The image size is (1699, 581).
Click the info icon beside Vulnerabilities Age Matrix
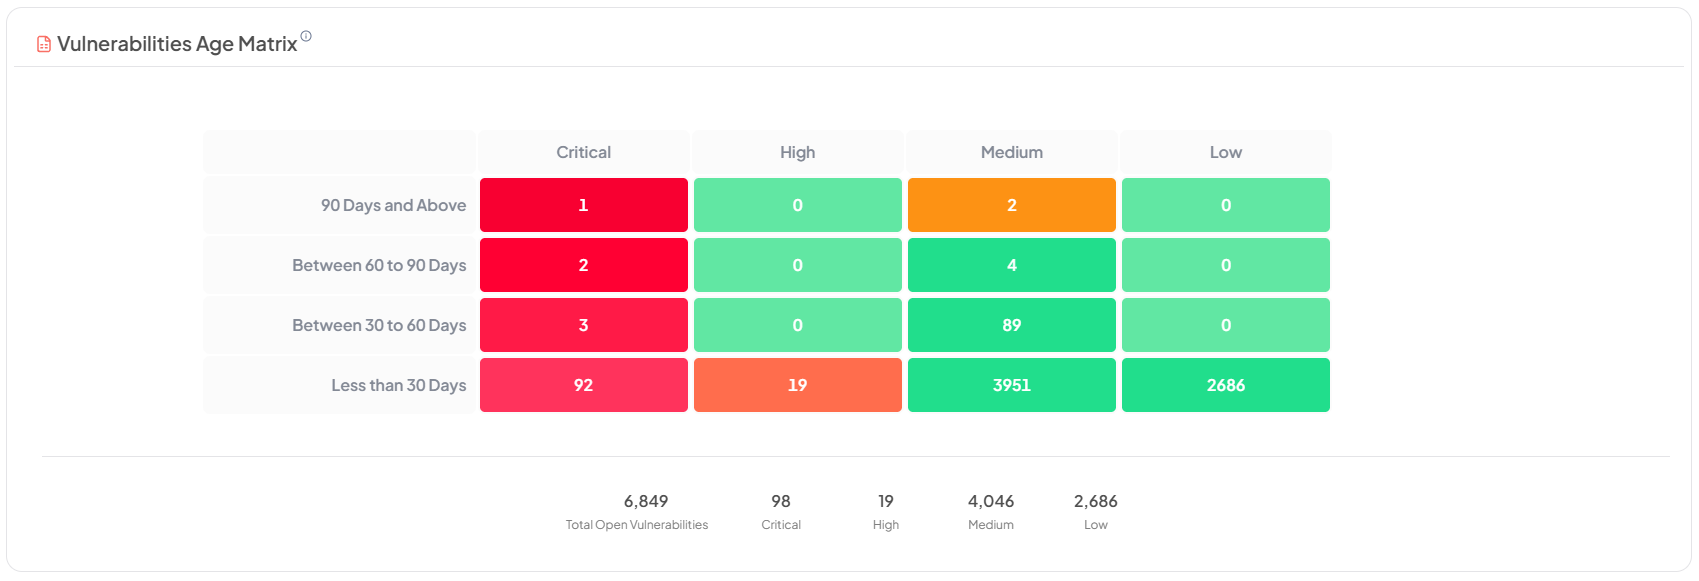306,36
